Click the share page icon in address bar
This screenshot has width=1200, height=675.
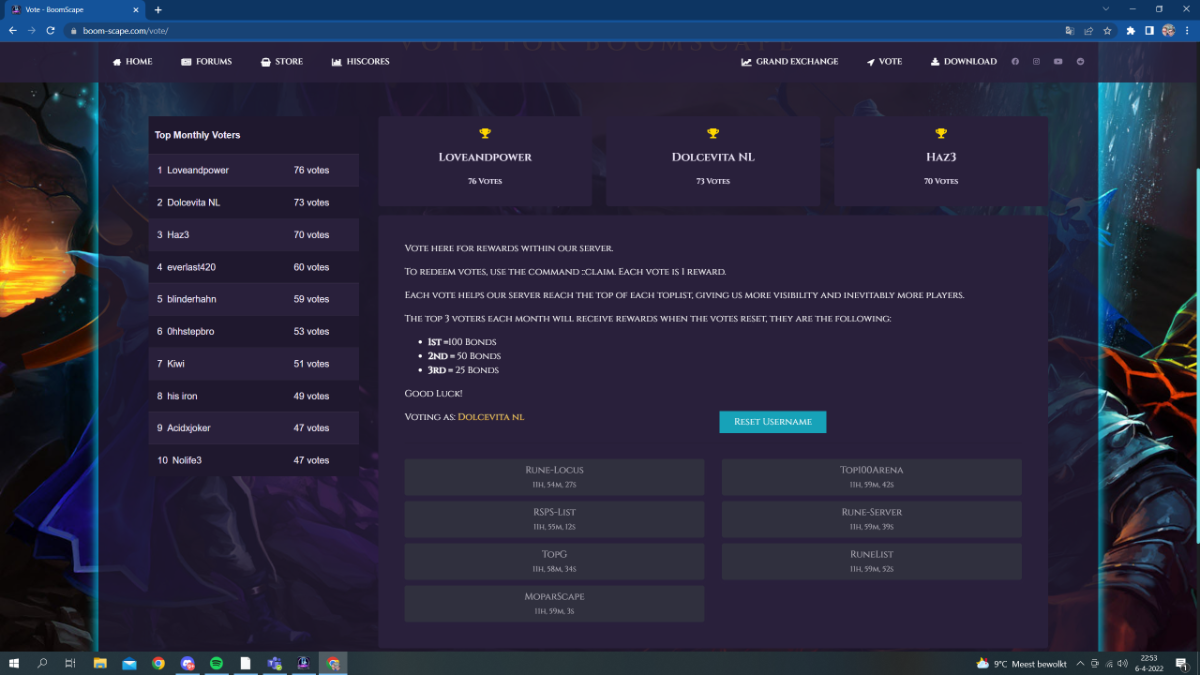[x=1088, y=30]
